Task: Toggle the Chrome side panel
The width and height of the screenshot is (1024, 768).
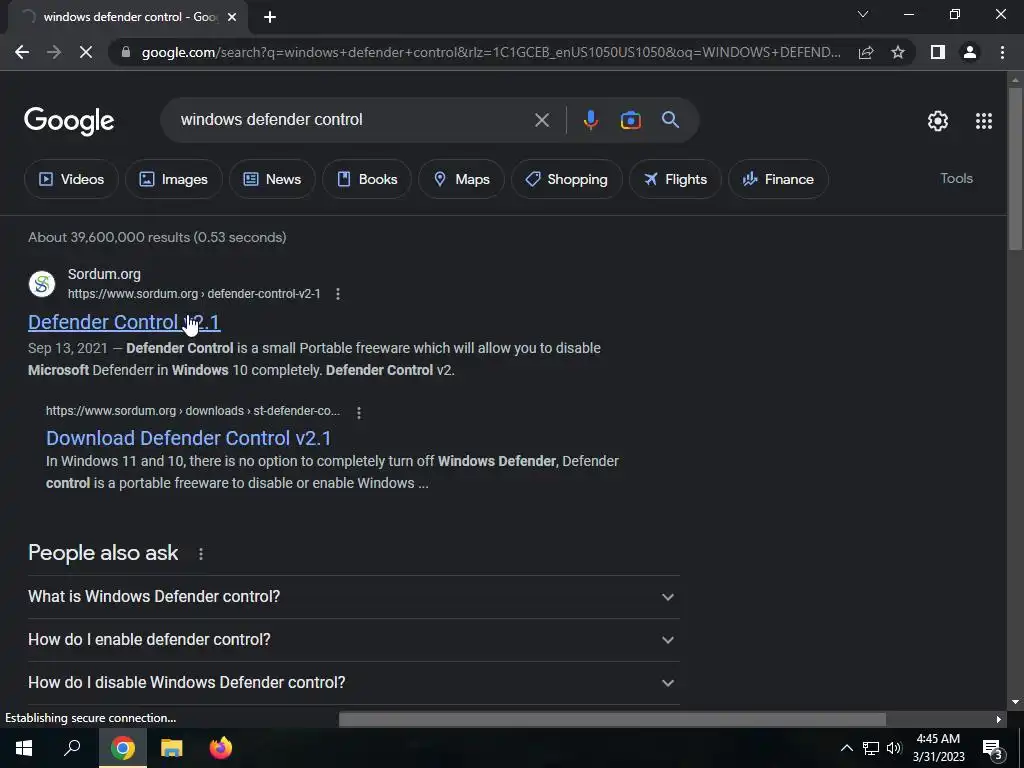Action: click(938, 52)
